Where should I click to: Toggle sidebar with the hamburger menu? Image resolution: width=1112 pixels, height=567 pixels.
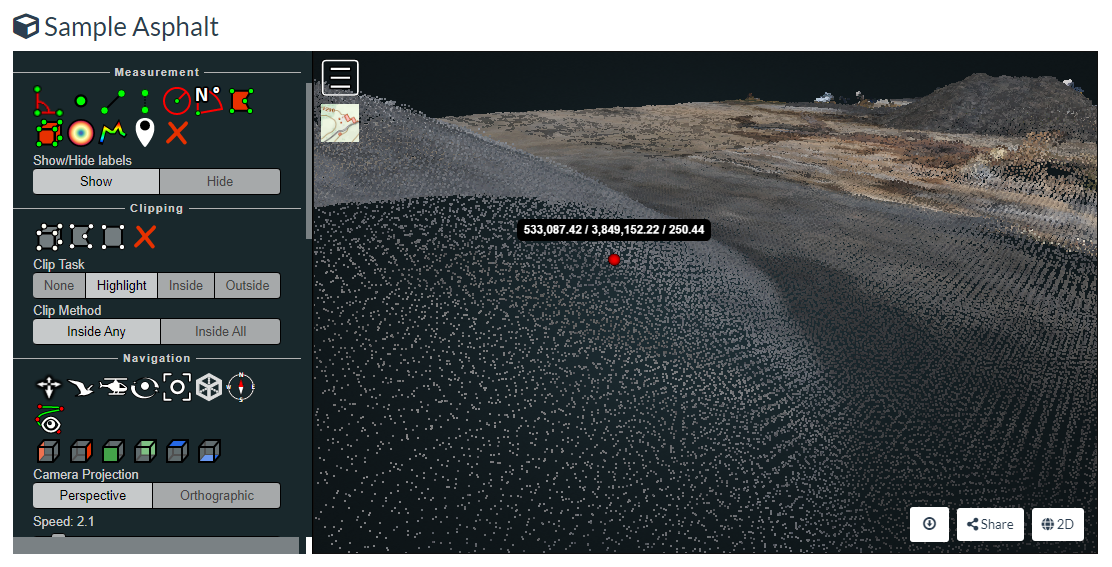coord(340,77)
